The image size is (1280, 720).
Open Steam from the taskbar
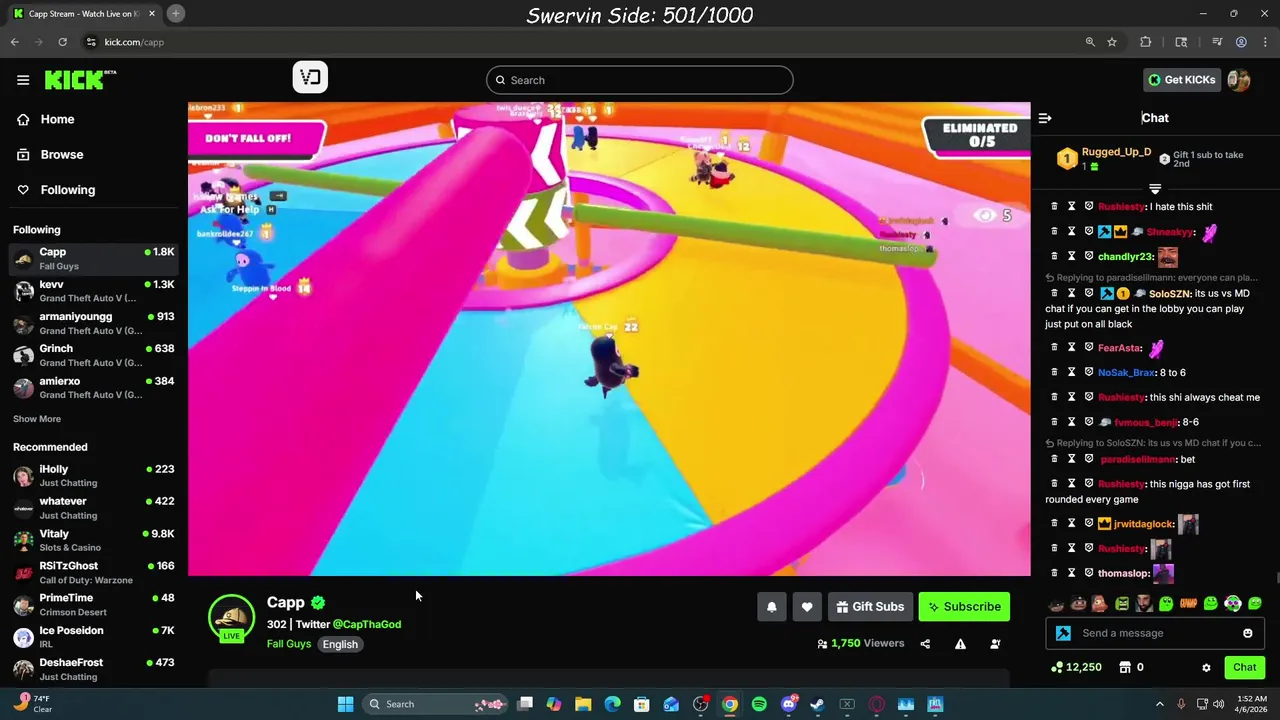click(x=817, y=704)
